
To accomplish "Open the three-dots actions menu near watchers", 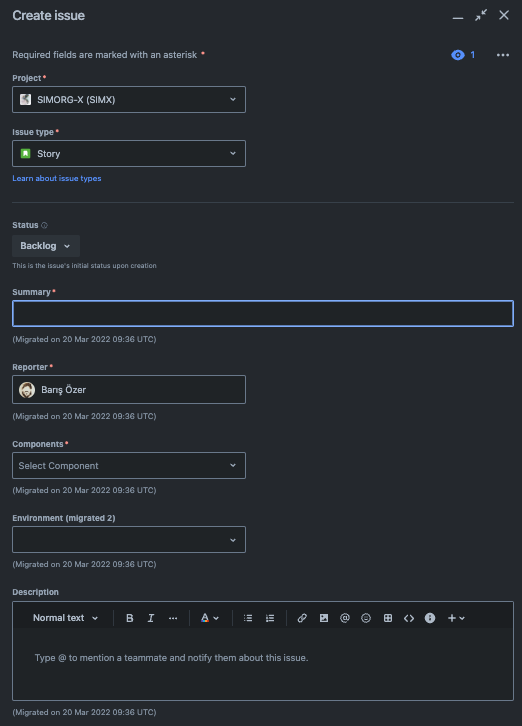I will point(503,55).
